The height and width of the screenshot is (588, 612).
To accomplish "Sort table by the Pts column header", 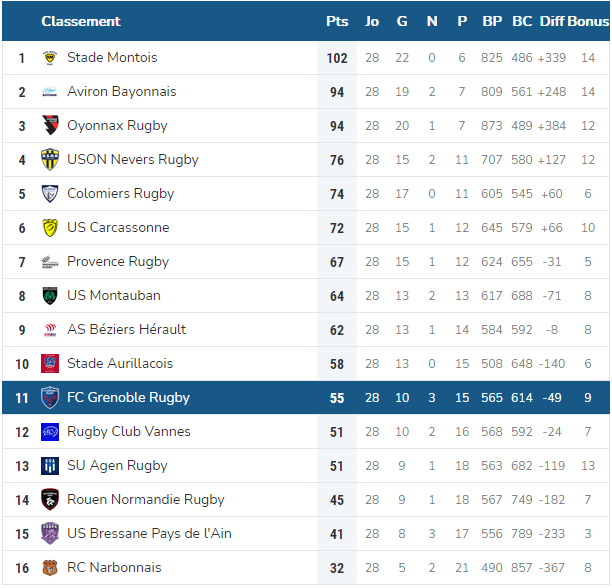I will pos(337,21).
